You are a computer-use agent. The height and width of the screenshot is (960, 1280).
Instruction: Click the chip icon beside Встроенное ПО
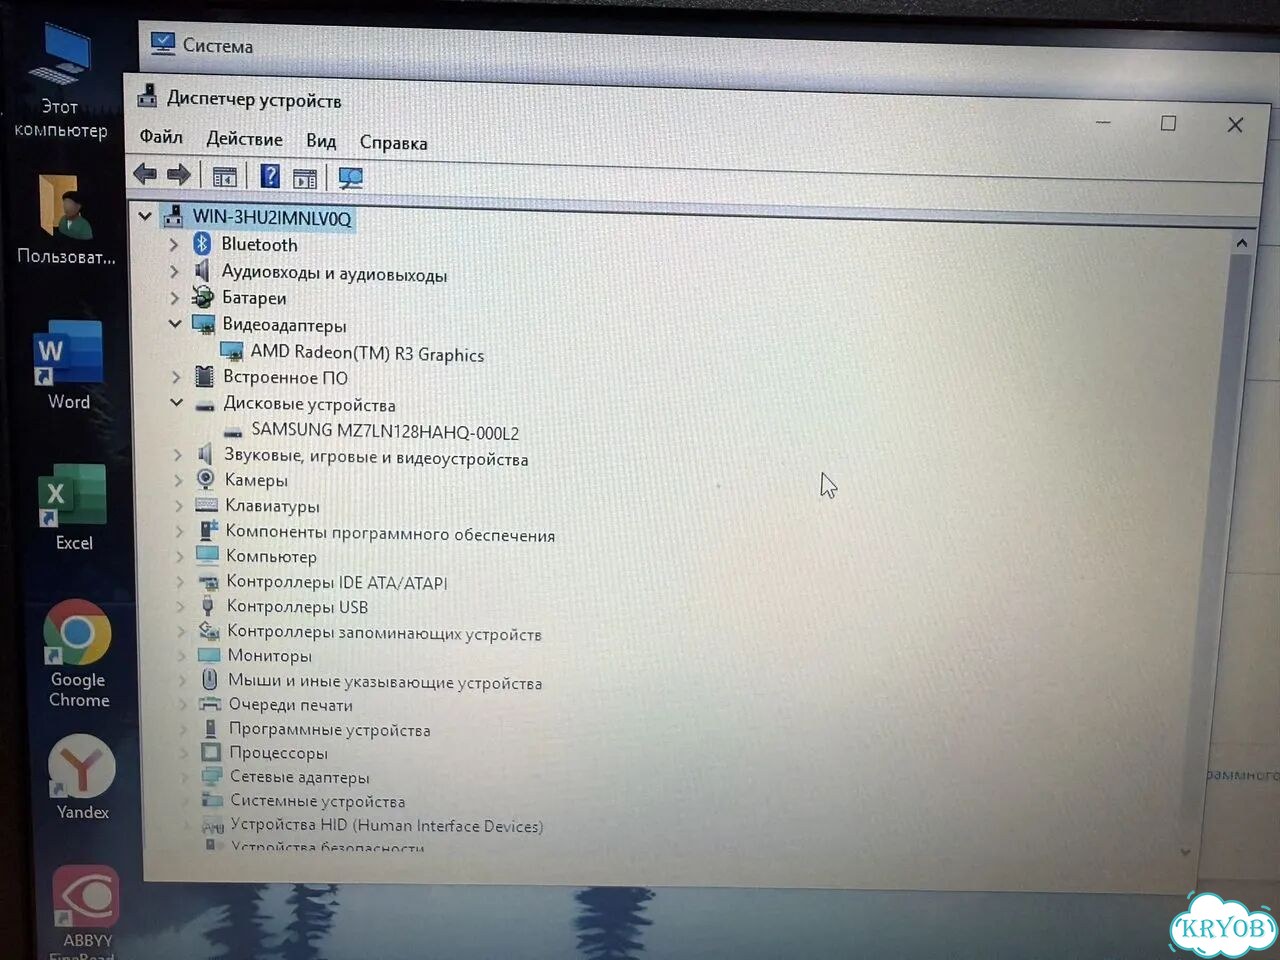[x=204, y=376]
